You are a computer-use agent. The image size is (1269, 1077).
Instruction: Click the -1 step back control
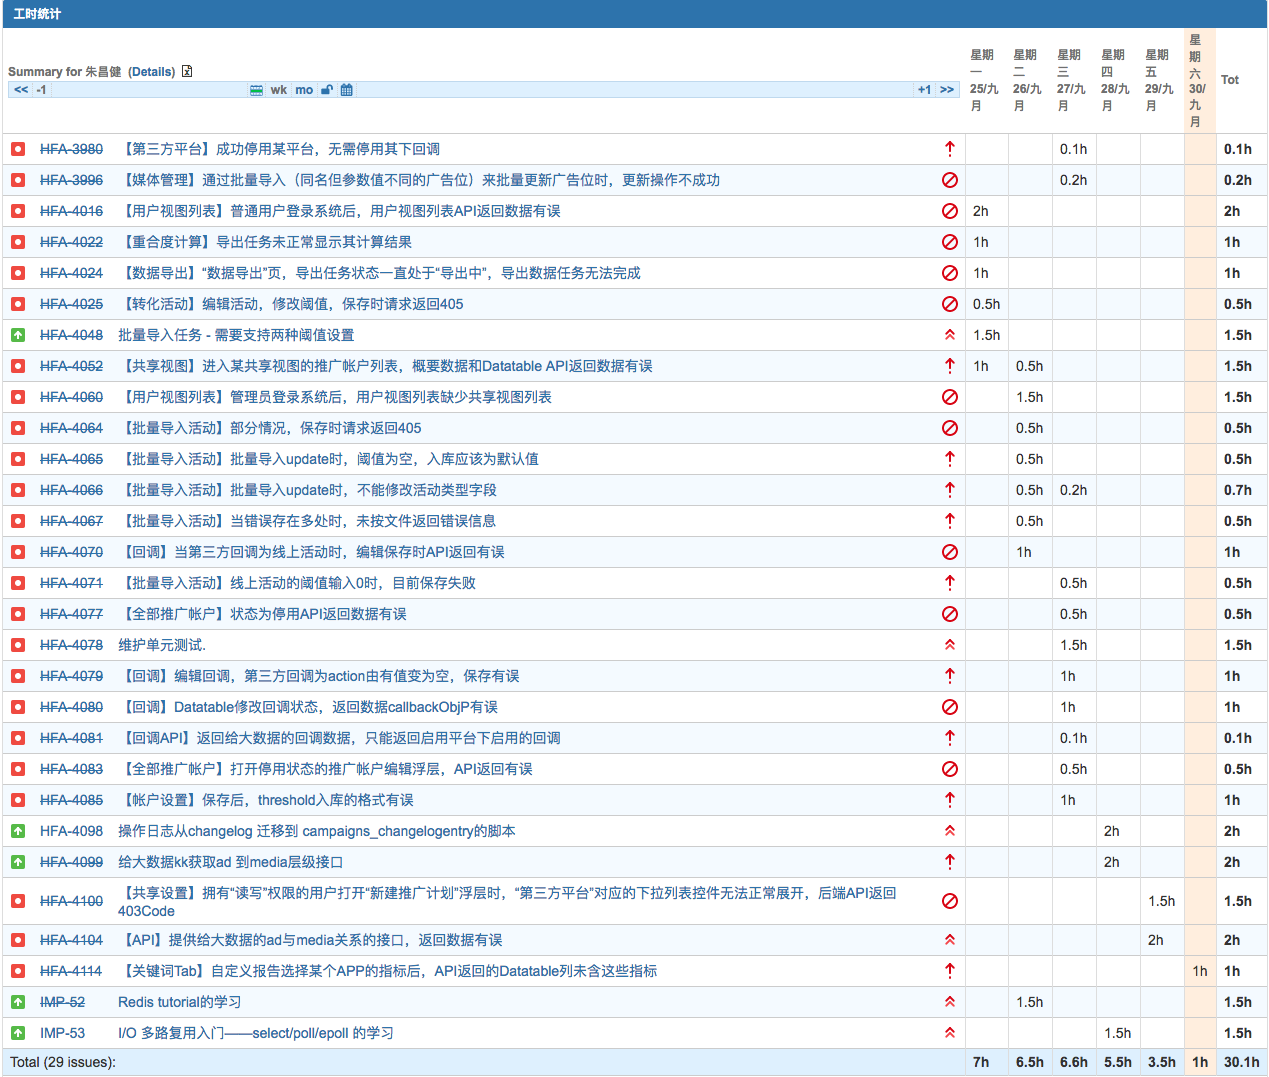click(x=41, y=90)
